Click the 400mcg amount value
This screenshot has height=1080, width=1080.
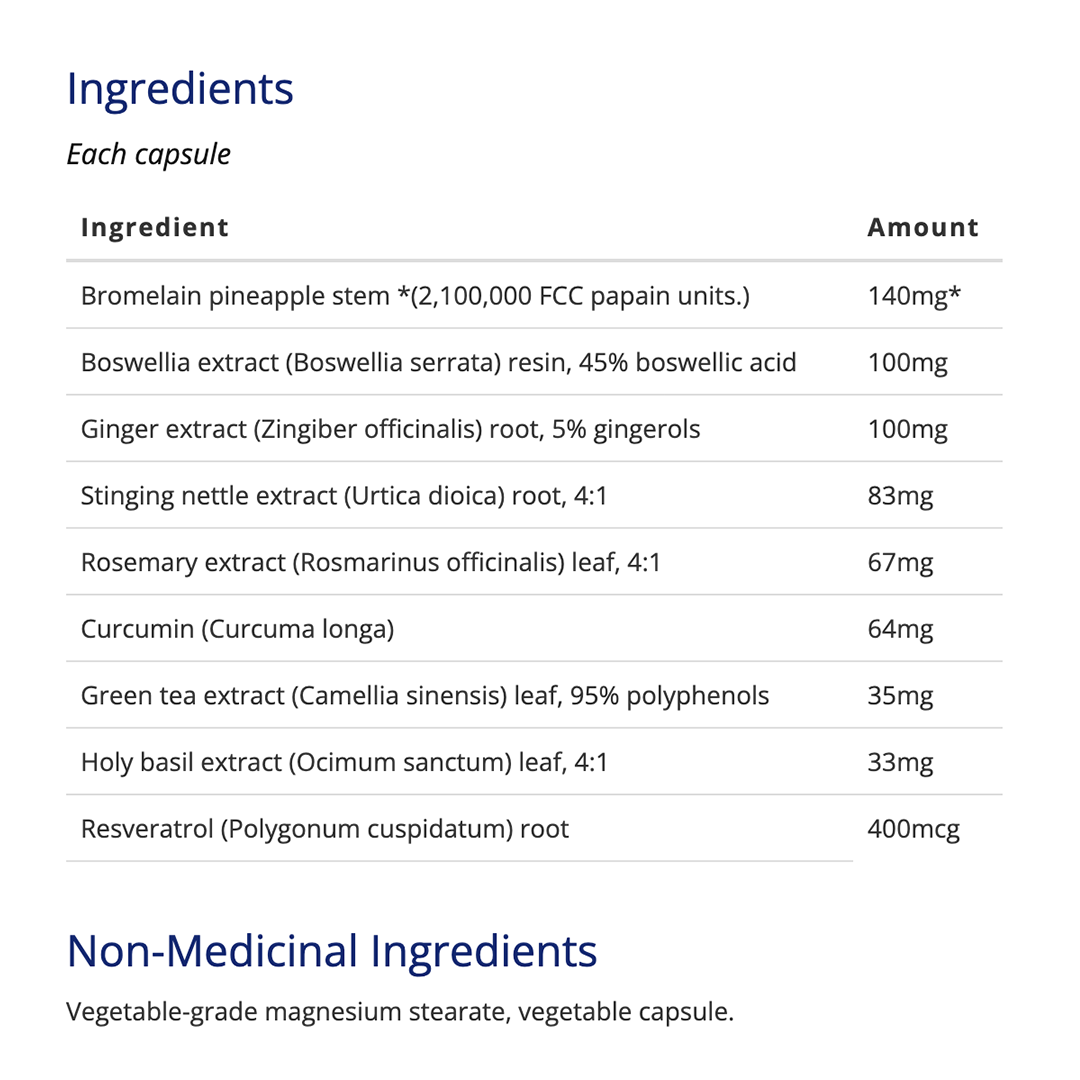click(913, 829)
